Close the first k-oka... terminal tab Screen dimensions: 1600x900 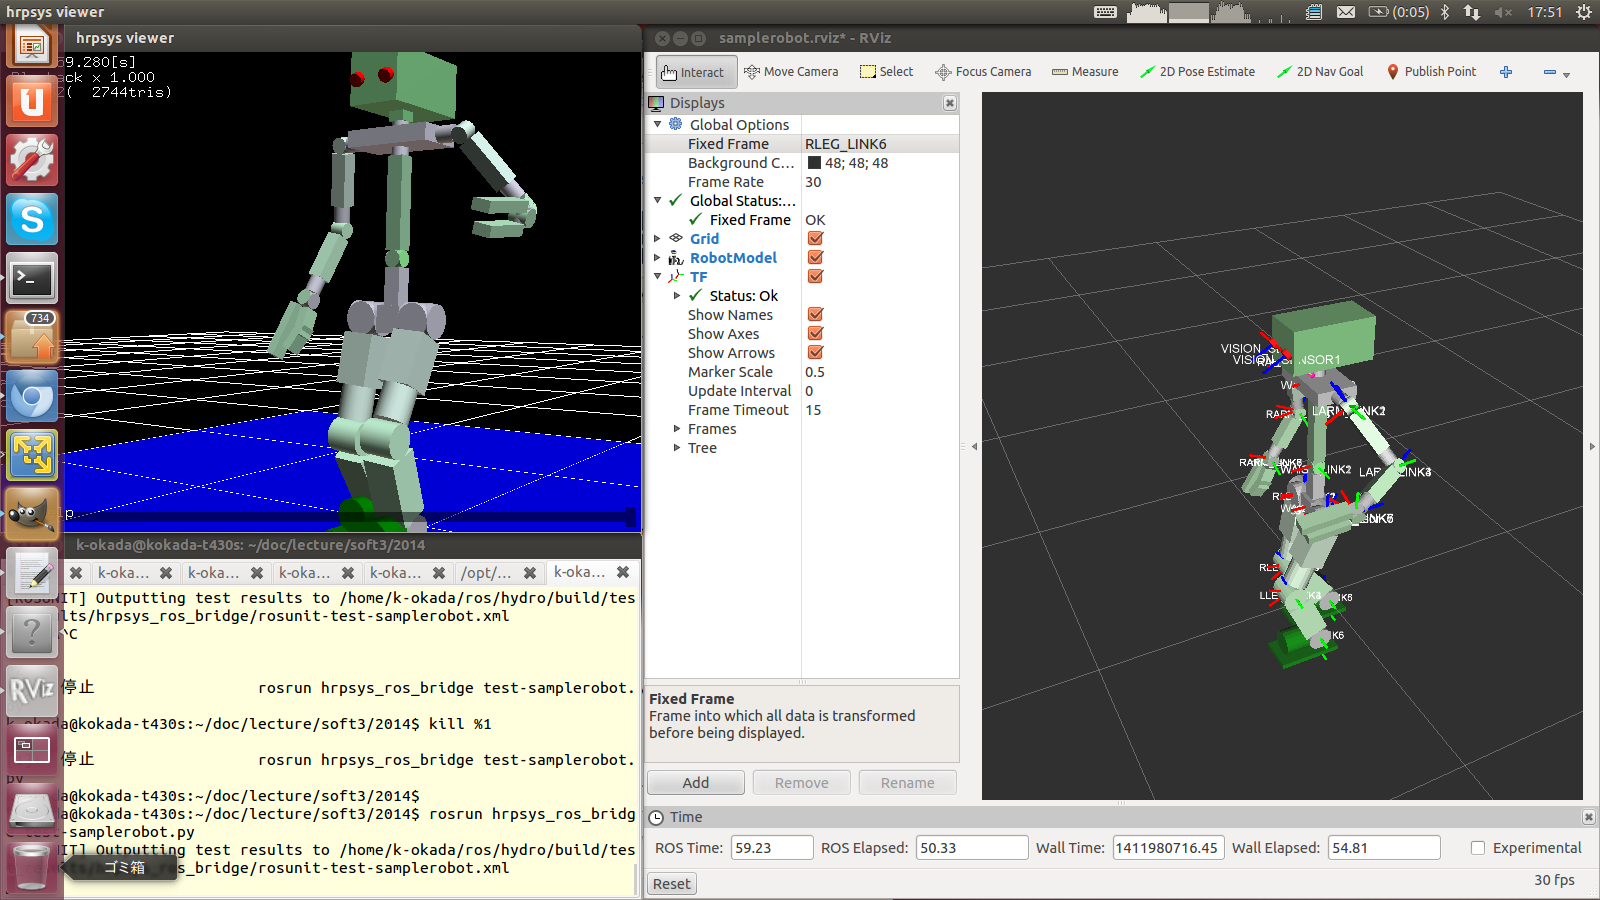tap(166, 573)
